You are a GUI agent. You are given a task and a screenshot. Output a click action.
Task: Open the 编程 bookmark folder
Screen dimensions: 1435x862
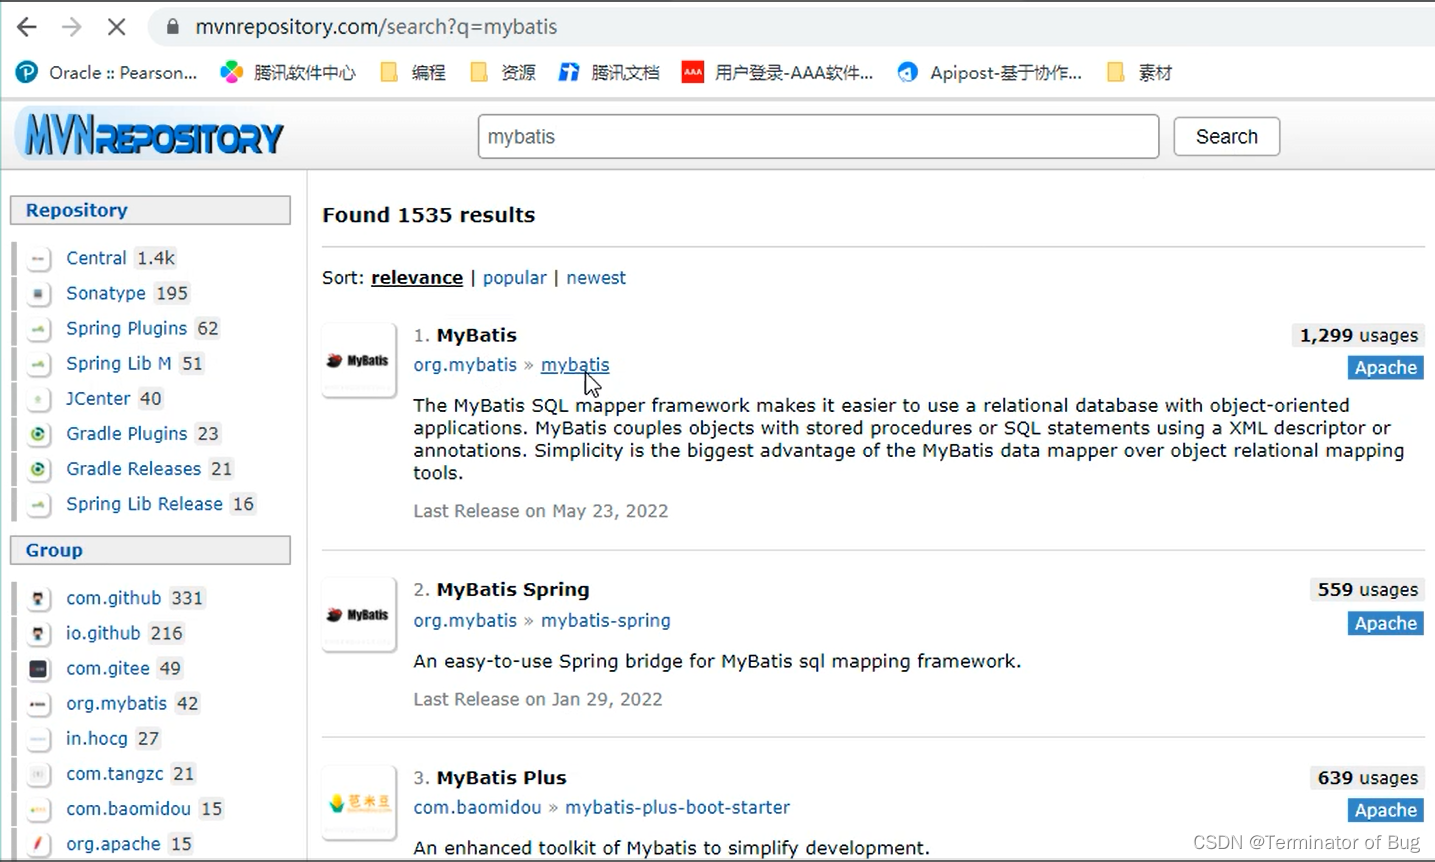[413, 72]
